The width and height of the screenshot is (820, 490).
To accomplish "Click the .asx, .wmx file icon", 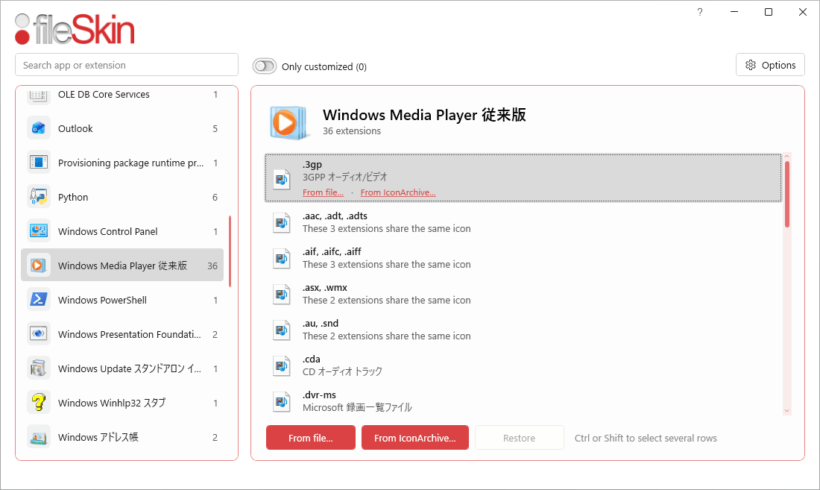I will (281, 294).
